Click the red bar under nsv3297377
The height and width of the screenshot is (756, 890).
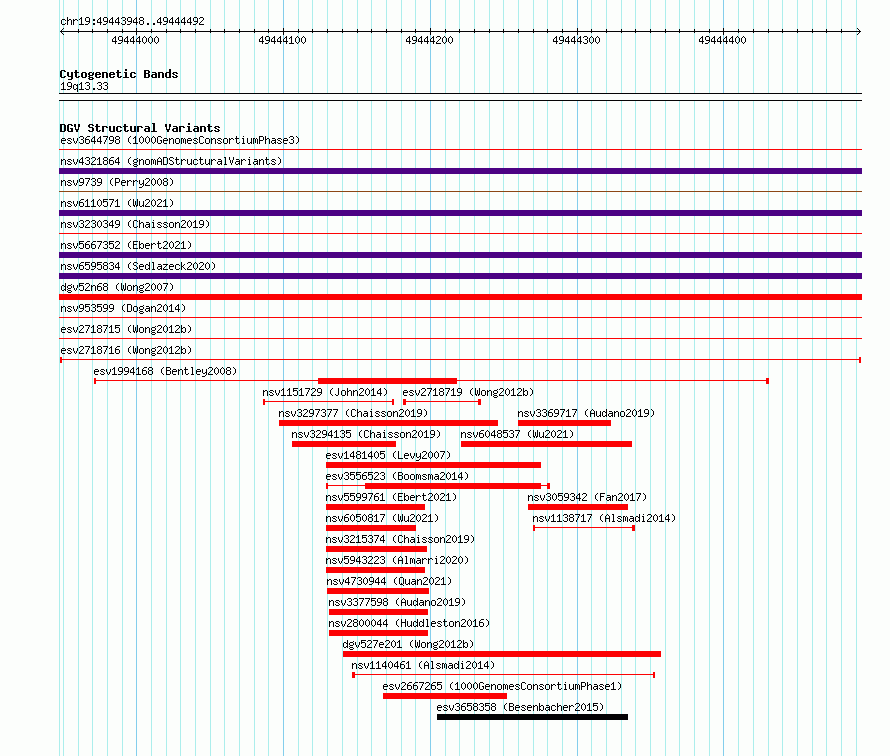(388, 423)
